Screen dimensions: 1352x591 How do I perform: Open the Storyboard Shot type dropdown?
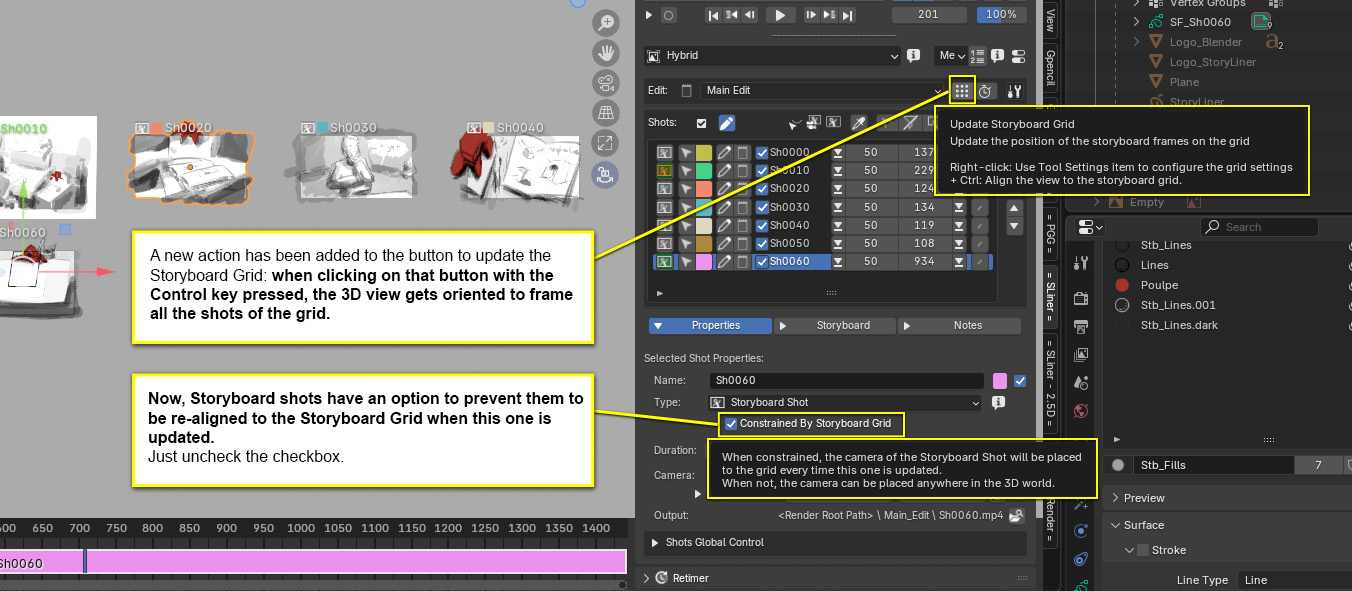pyautogui.click(x=846, y=403)
